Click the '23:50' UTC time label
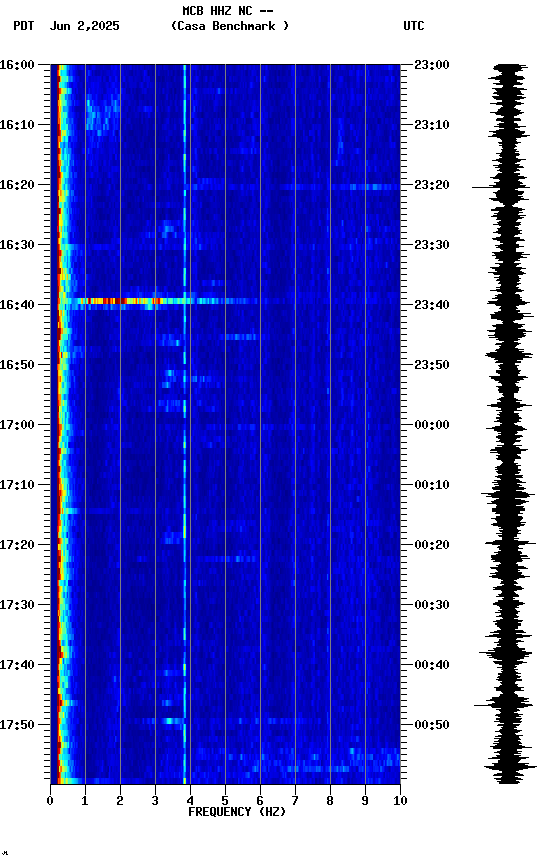 point(432,365)
